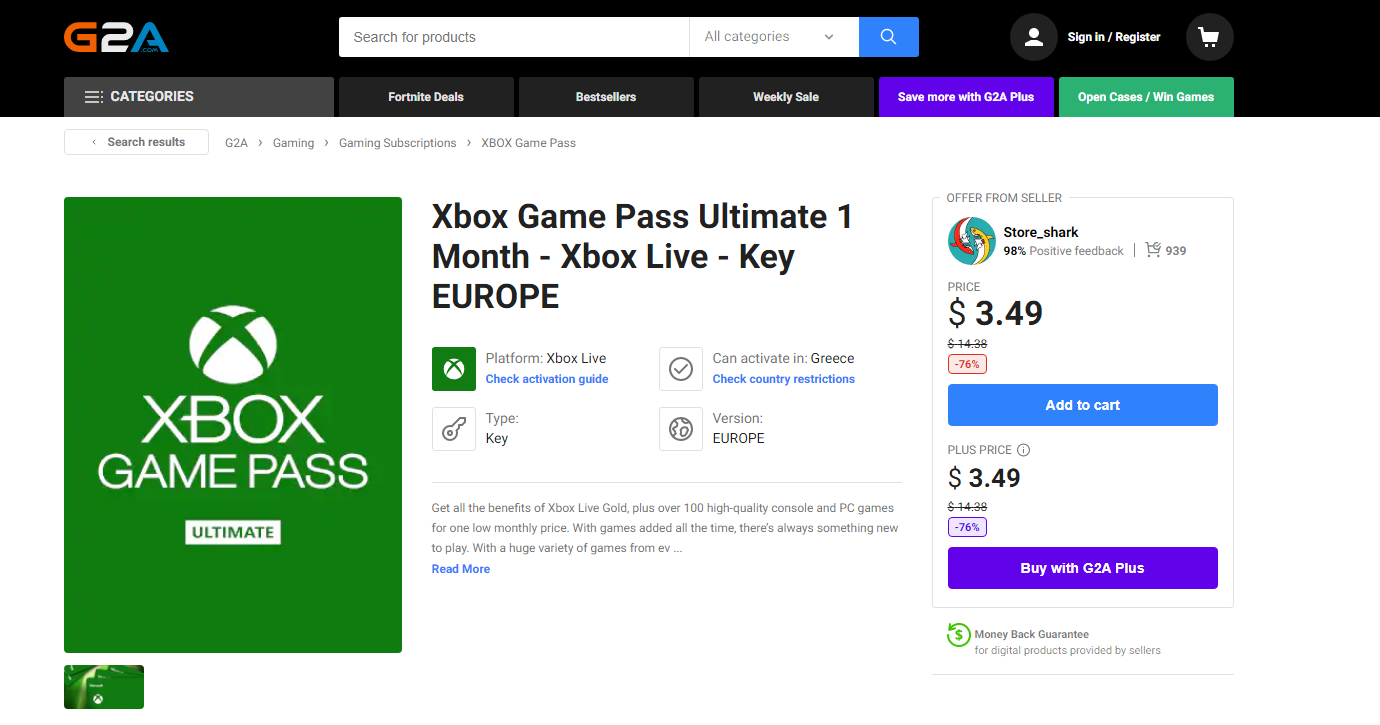The image size is (1380, 725).
Task: Click Store_shark seller name
Action: coord(1041,232)
